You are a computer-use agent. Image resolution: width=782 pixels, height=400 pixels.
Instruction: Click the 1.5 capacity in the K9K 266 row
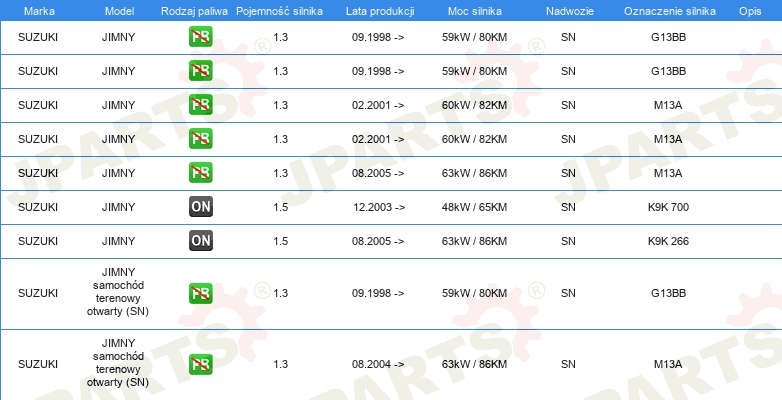pyautogui.click(x=281, y=241)
